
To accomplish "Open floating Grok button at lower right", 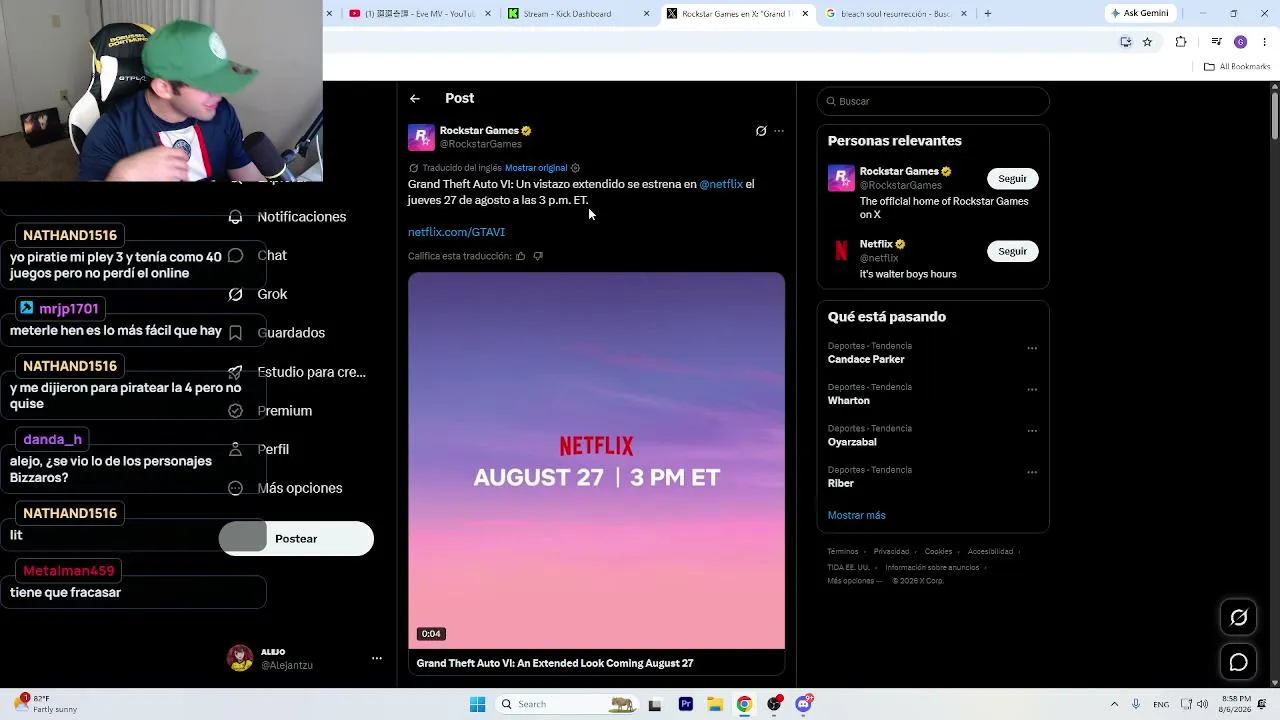I will [1238, 618].
